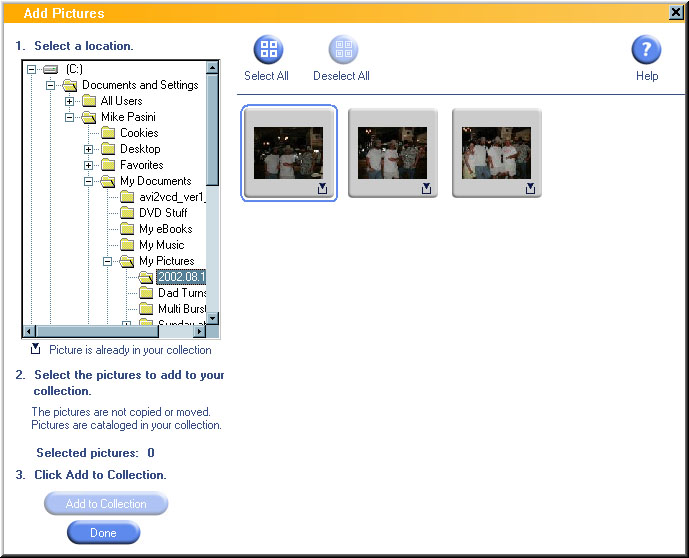689x558 pixels.
Task: Collapse the My Pictures folder
Action: click(x=108, y=261)
